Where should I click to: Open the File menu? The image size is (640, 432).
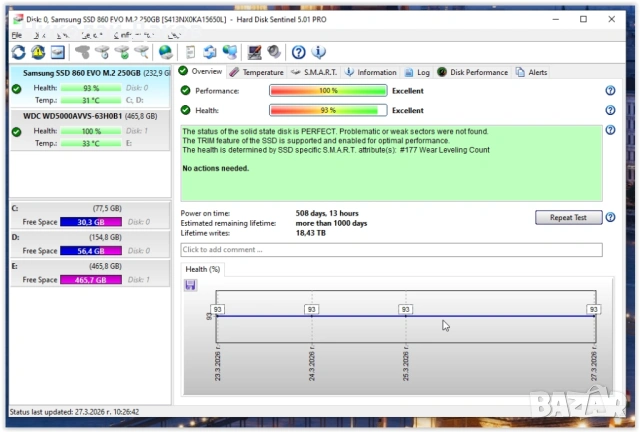(x=16, y=34)
